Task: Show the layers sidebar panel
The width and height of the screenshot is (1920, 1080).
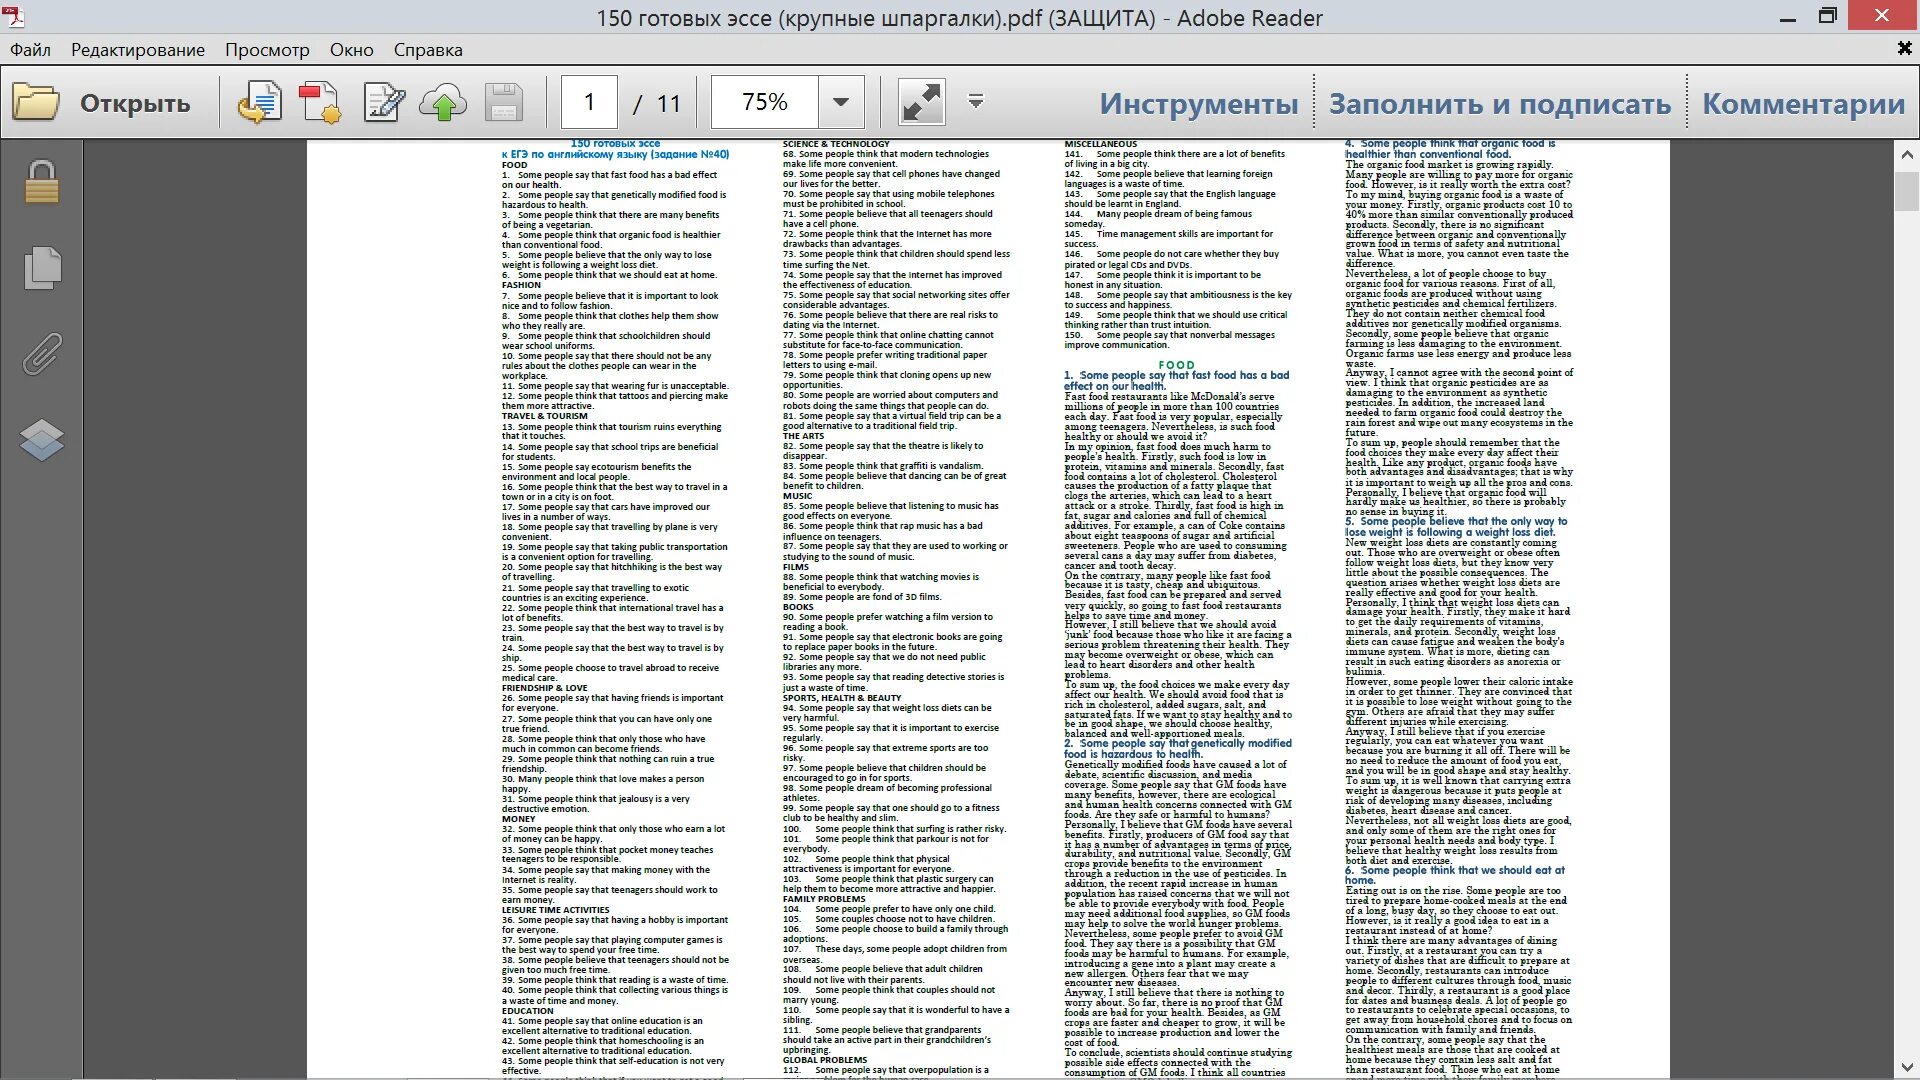Action: coord(41,439)
